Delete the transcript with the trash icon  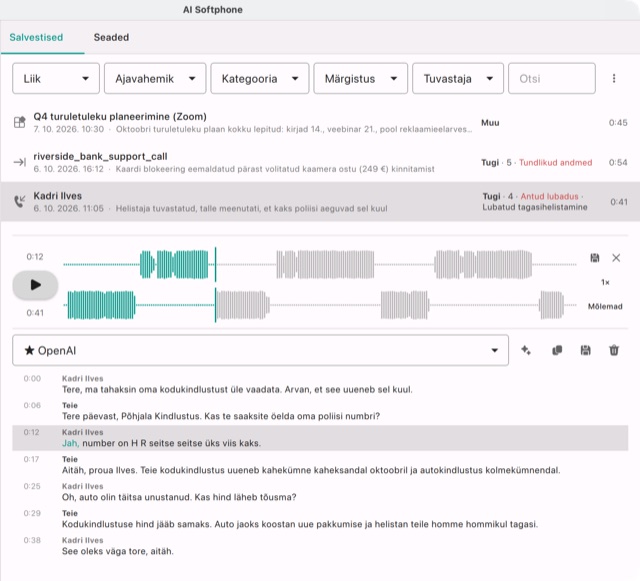pyautogui.click(x=614, y=350)
